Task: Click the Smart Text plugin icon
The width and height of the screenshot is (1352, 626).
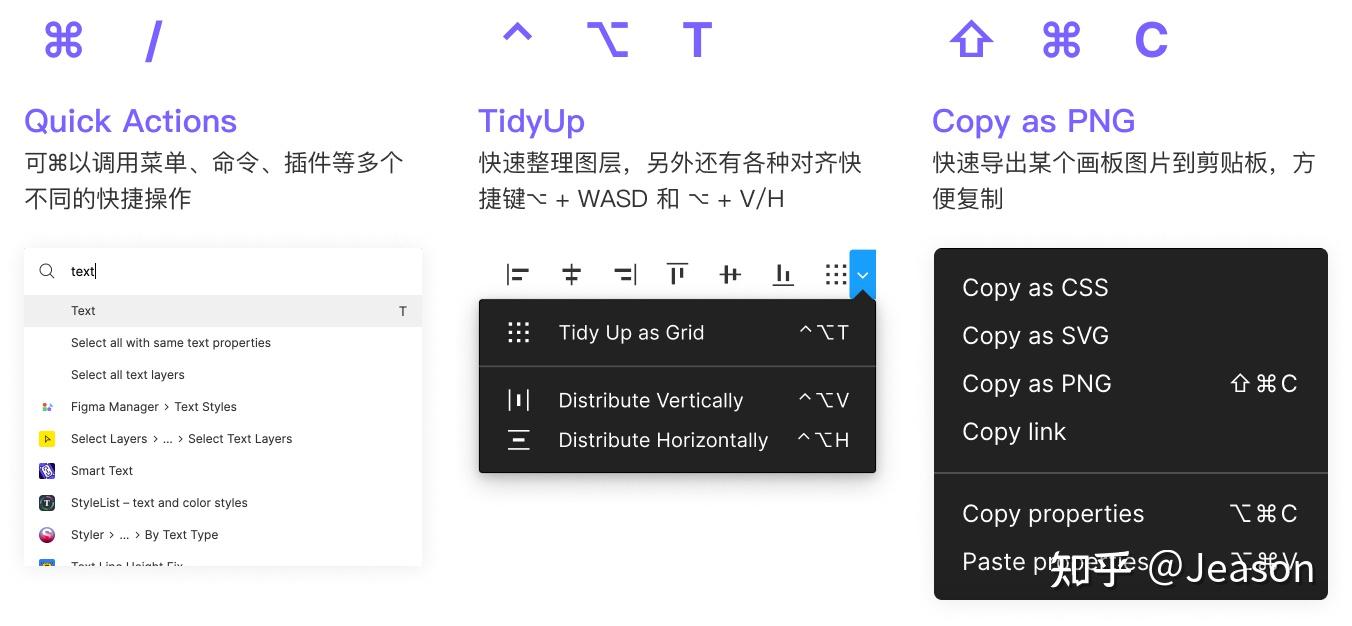Action: [47, 471]
